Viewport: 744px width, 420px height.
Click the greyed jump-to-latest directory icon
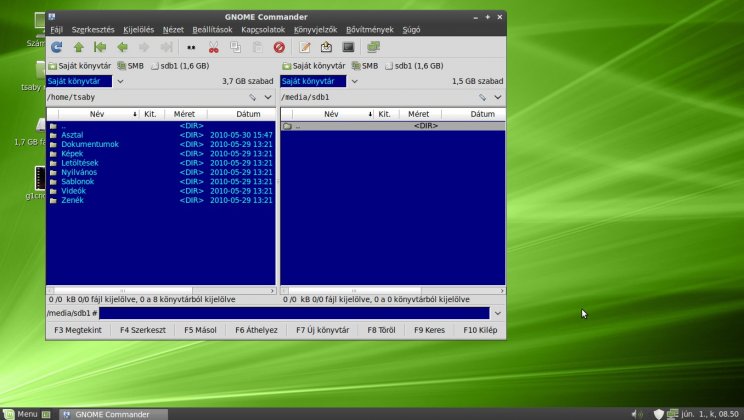[166, 47]
